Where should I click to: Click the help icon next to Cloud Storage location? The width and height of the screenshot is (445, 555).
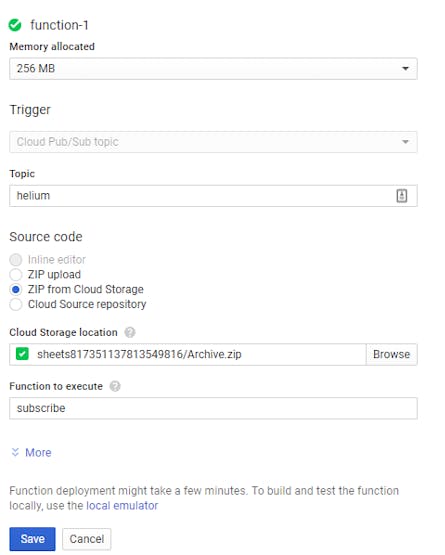coord(130,332)
